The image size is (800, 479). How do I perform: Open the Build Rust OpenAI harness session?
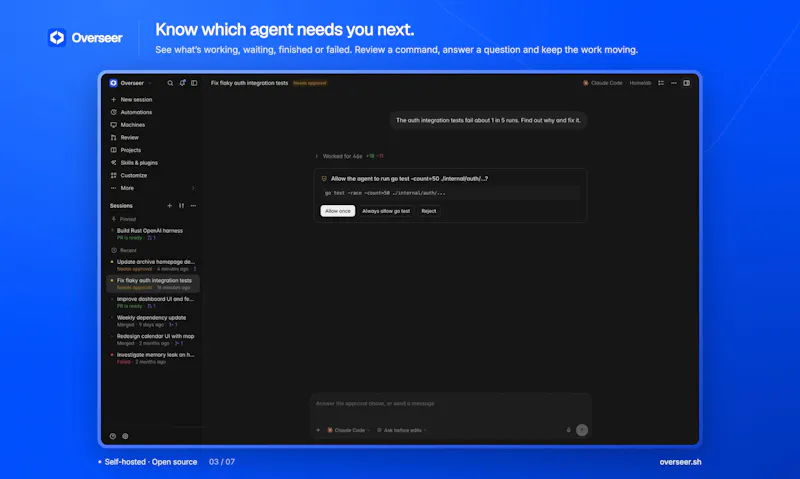pos(153,234)
